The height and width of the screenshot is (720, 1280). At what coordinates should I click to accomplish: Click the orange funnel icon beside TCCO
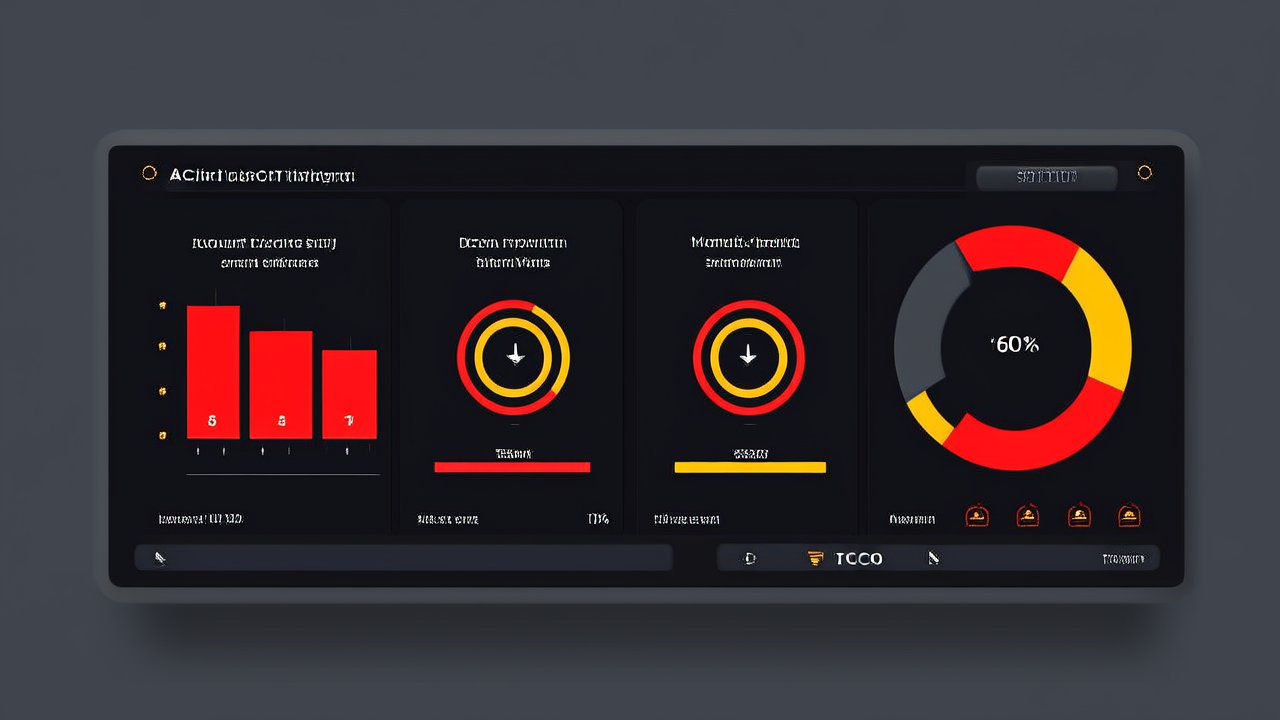(x=815, y=558)
